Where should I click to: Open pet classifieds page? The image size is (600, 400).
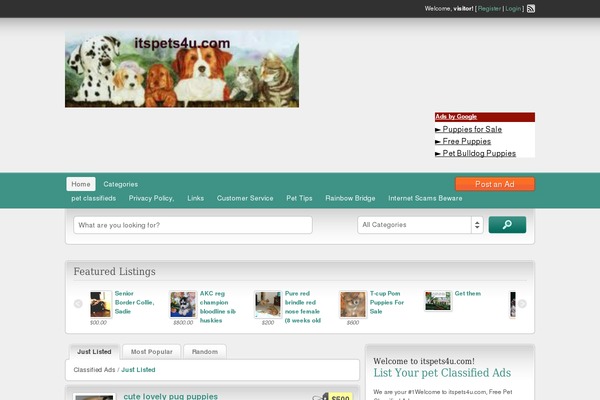click(x=93, y=198)
